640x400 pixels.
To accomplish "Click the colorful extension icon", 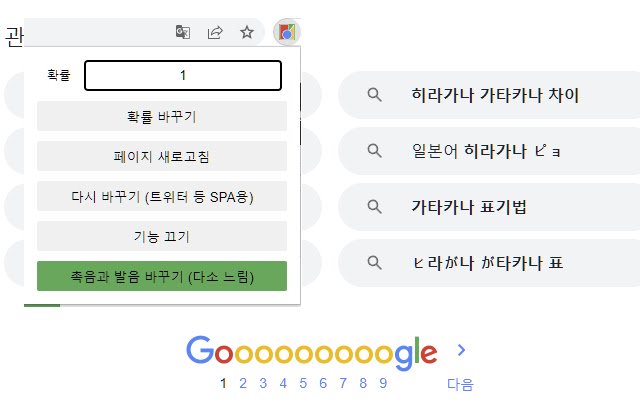I will coord(287,32).
